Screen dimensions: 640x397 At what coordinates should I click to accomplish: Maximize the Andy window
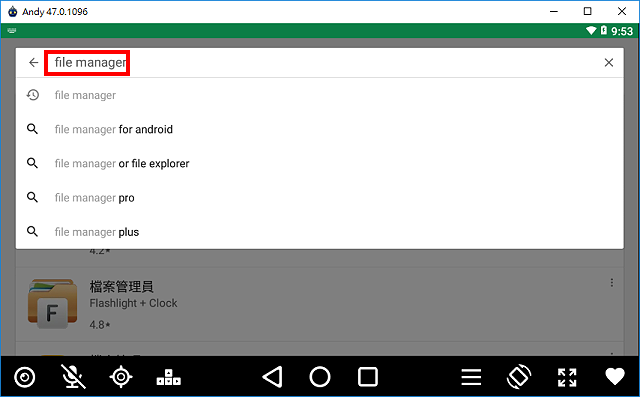click(x=587, y=11)
